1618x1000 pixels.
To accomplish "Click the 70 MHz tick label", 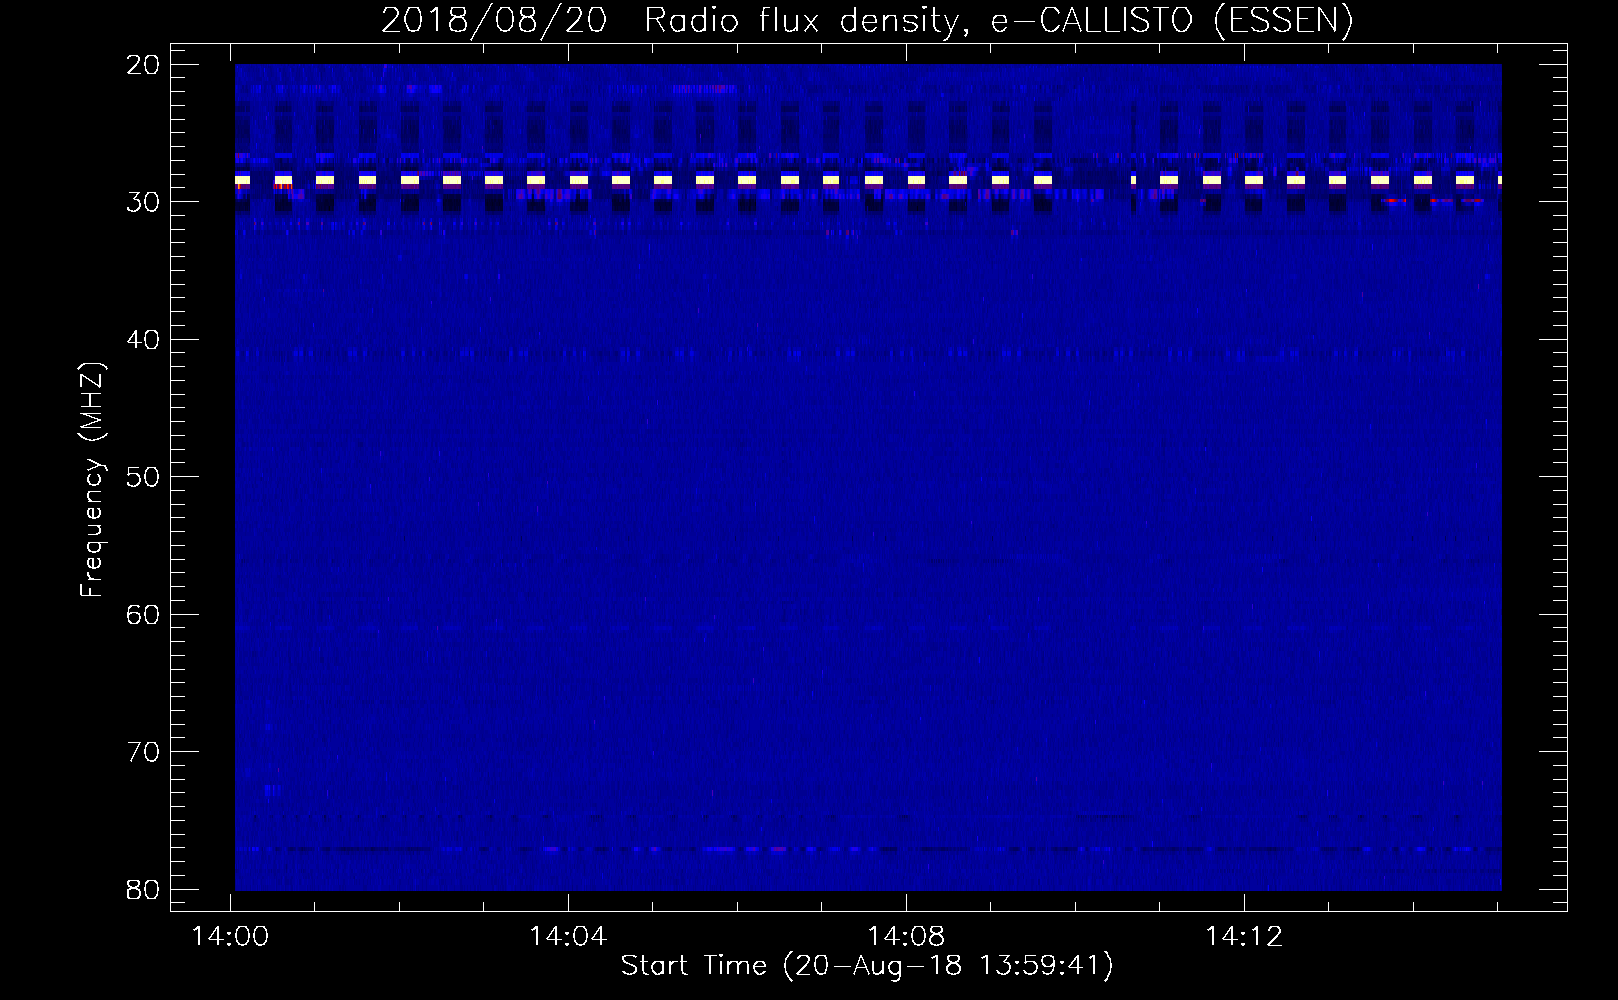I will point(143,752).
